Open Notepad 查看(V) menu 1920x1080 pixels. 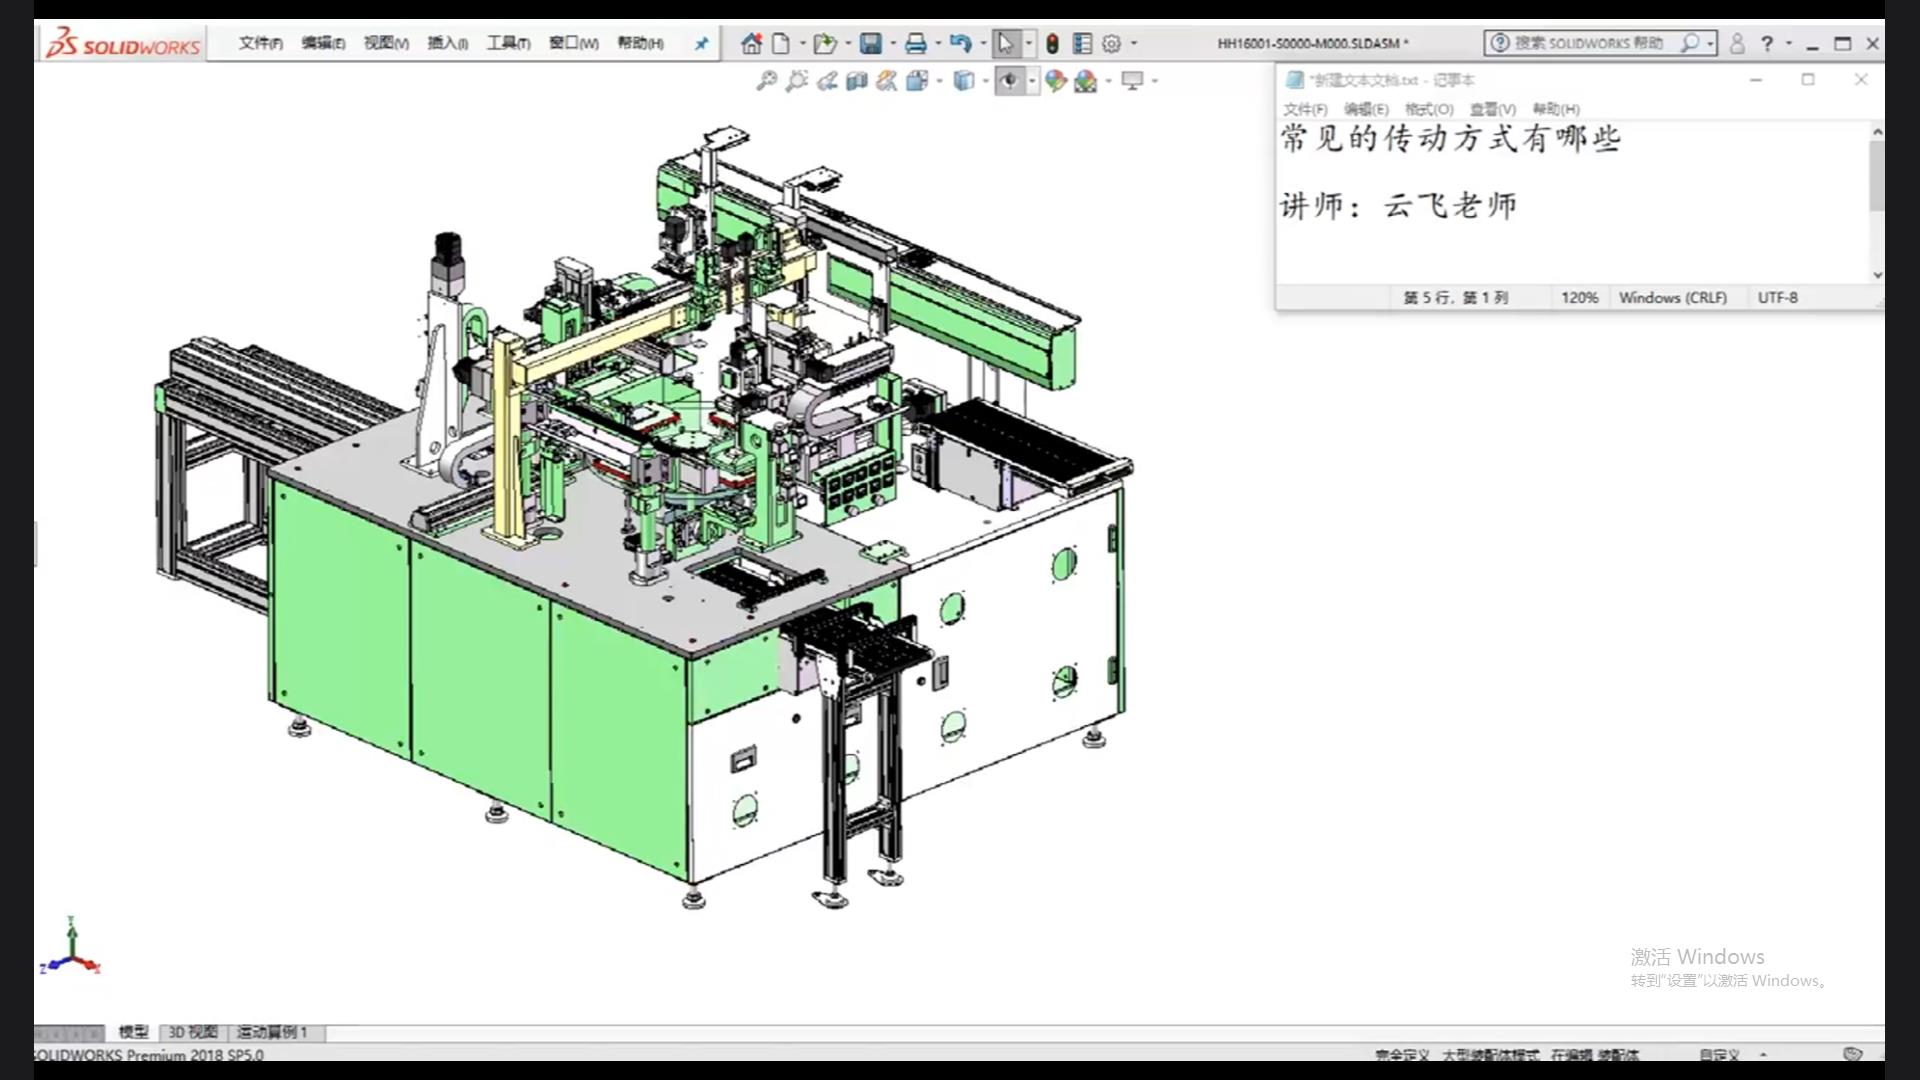[1493, 109]
